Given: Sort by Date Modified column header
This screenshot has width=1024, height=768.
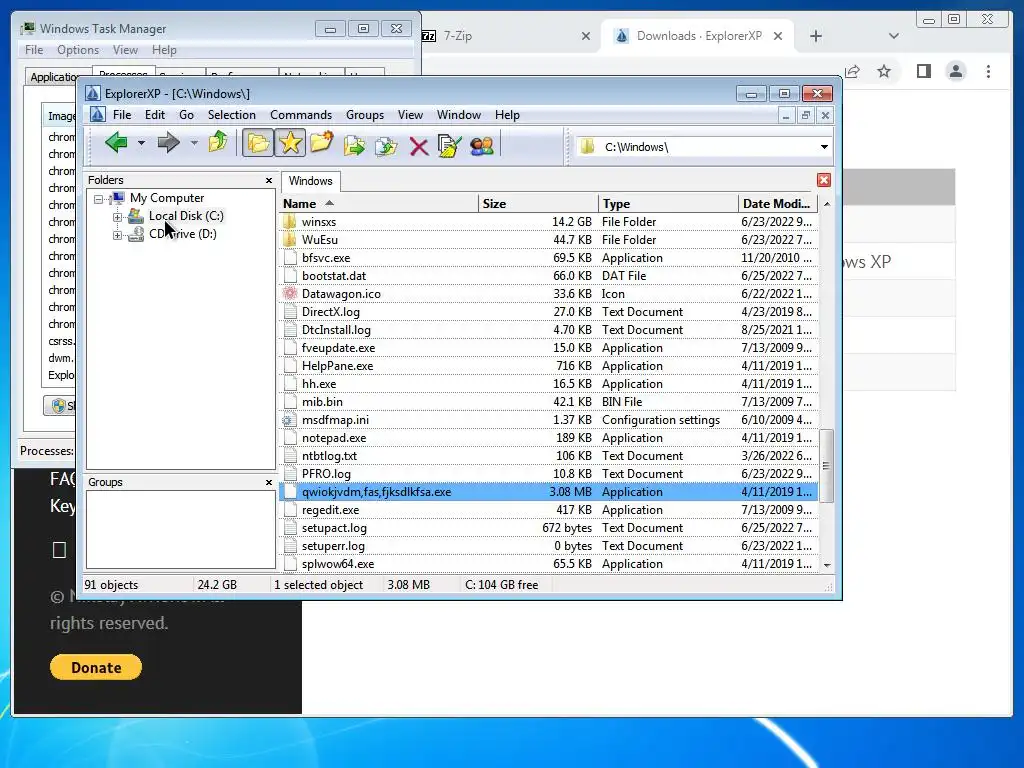Looking at the screenshot, I should [778, 204].
